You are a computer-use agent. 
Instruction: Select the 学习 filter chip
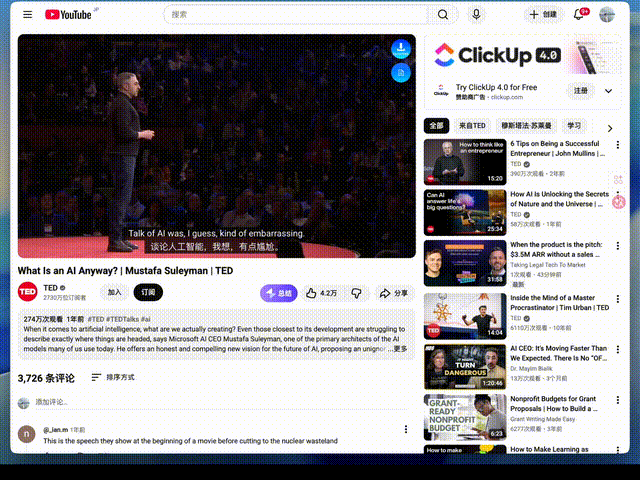tap(574, 126)
